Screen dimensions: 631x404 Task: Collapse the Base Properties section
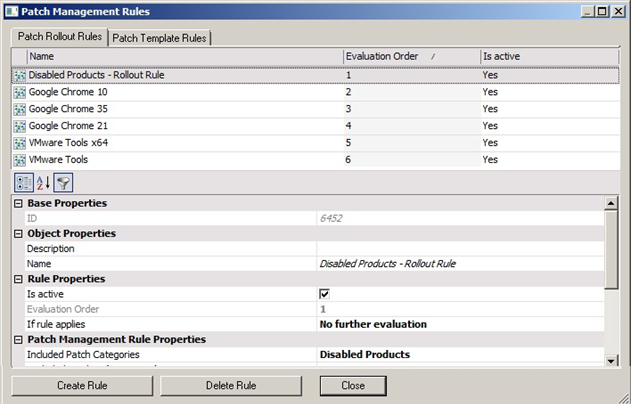coord(18,204)
